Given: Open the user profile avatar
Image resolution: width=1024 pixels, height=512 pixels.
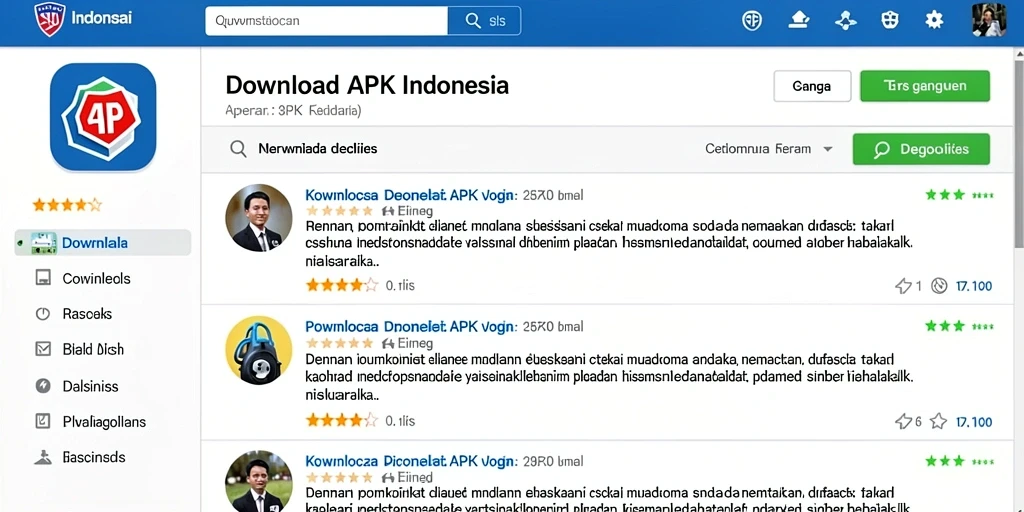Looking at the screenshot, I should point(989,20).
